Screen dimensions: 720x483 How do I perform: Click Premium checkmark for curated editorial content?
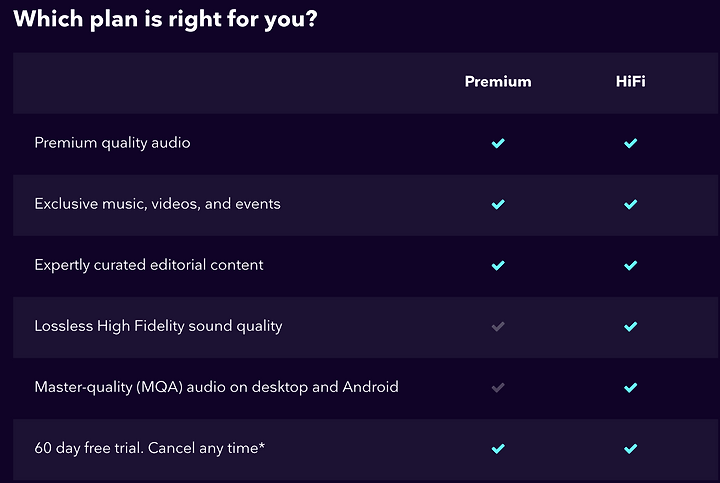498,265
